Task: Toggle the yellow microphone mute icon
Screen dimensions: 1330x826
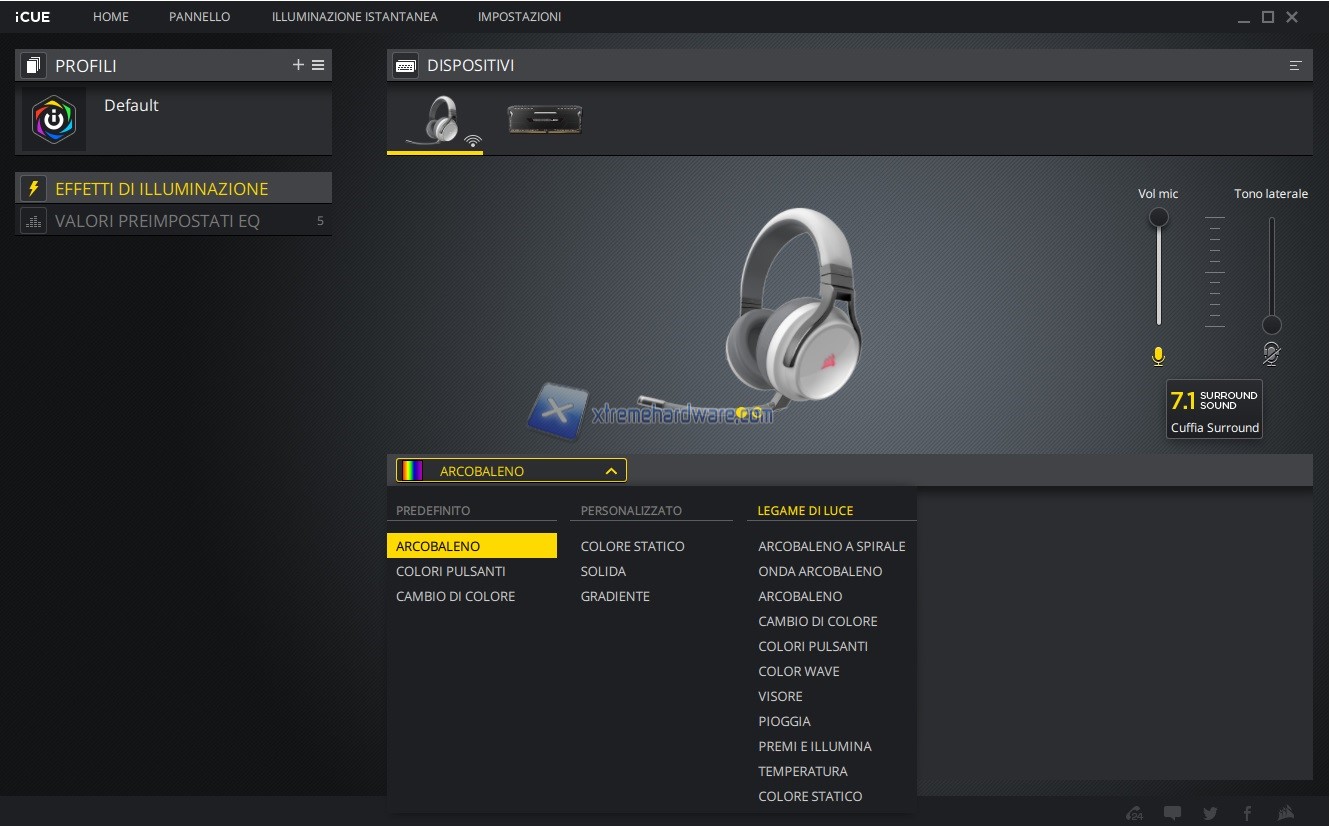Action: tap(1158, 355)
